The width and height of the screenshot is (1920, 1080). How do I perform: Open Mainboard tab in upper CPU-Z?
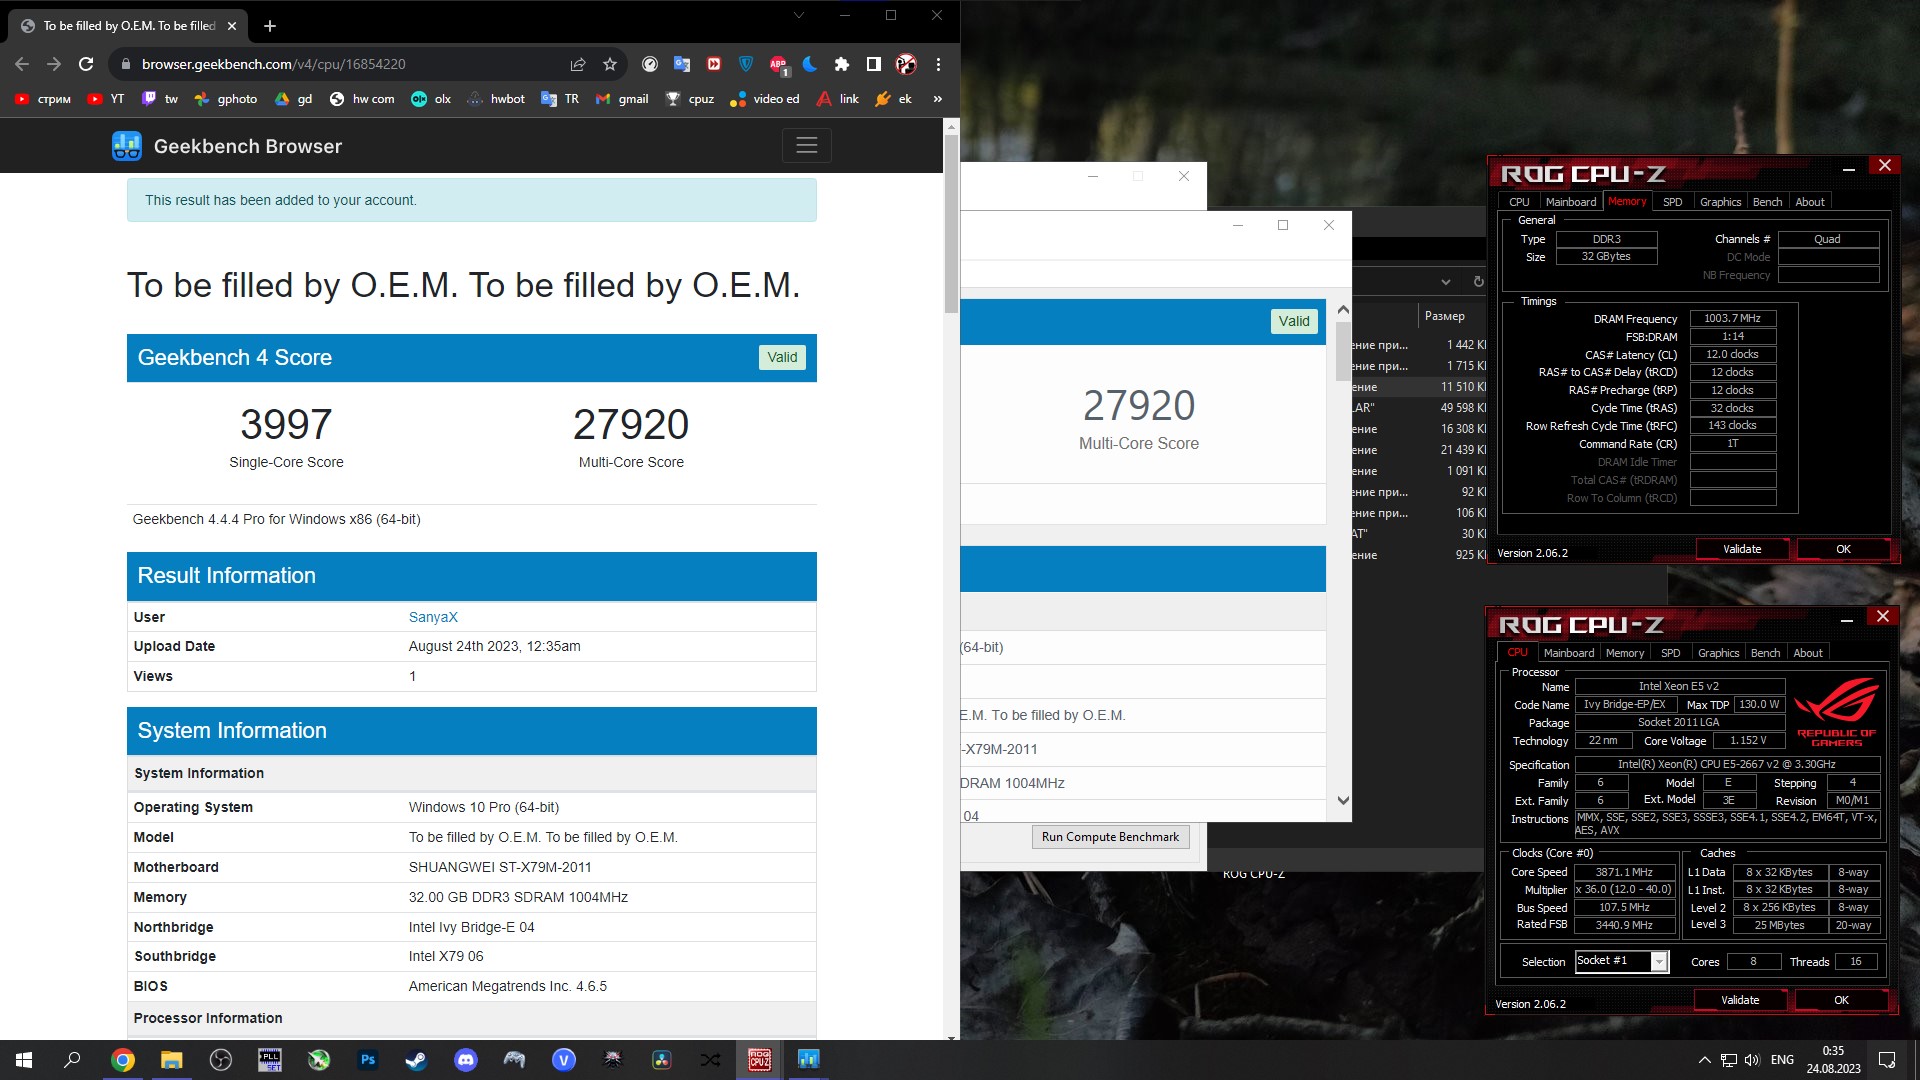1571,202
